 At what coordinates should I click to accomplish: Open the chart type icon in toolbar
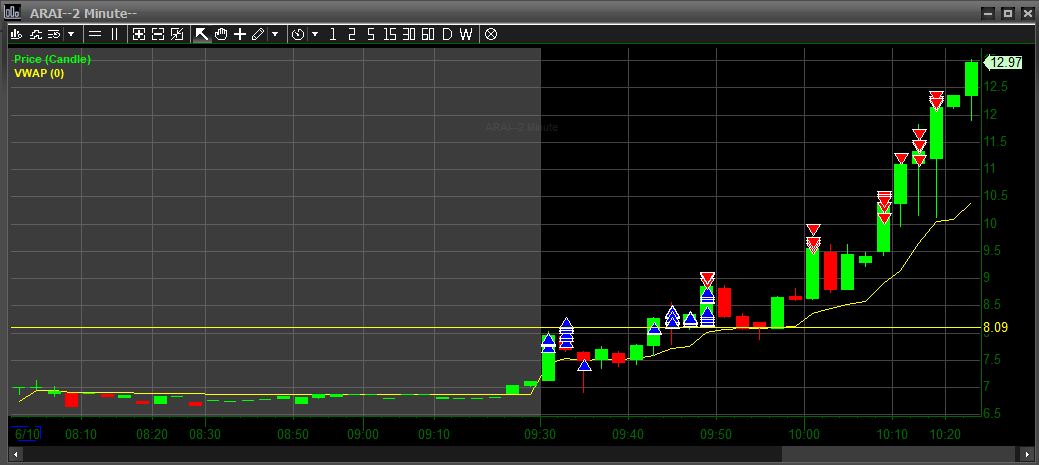point(17,34)
